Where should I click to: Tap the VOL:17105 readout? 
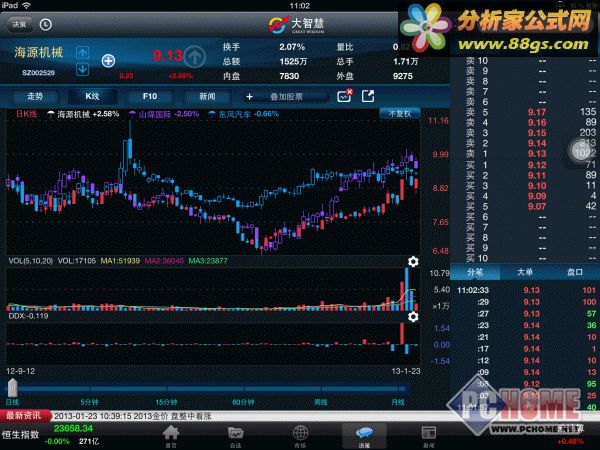click(77, 261)
